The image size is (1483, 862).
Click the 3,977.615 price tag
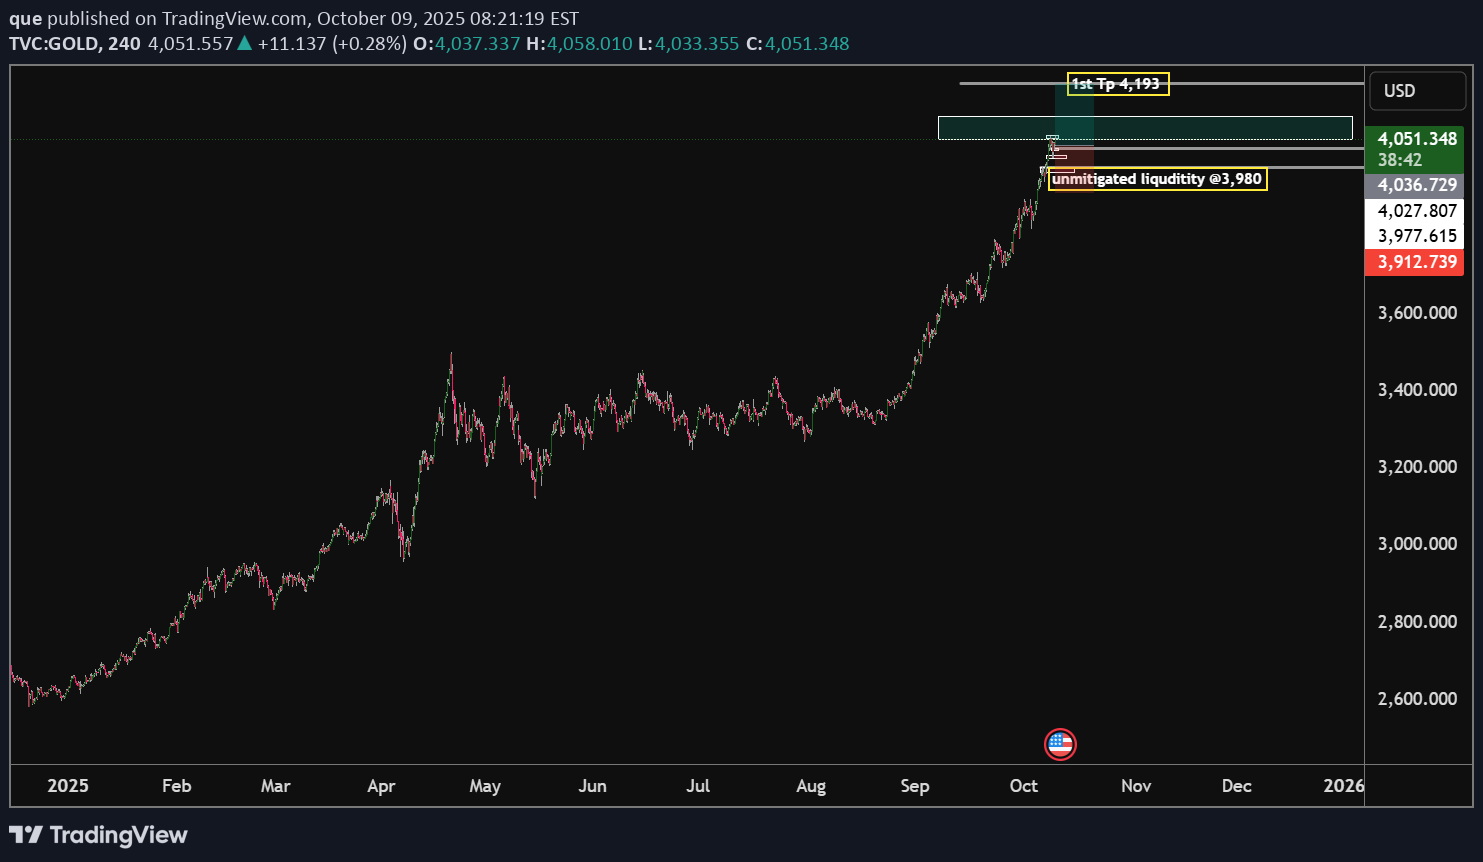1415,236
